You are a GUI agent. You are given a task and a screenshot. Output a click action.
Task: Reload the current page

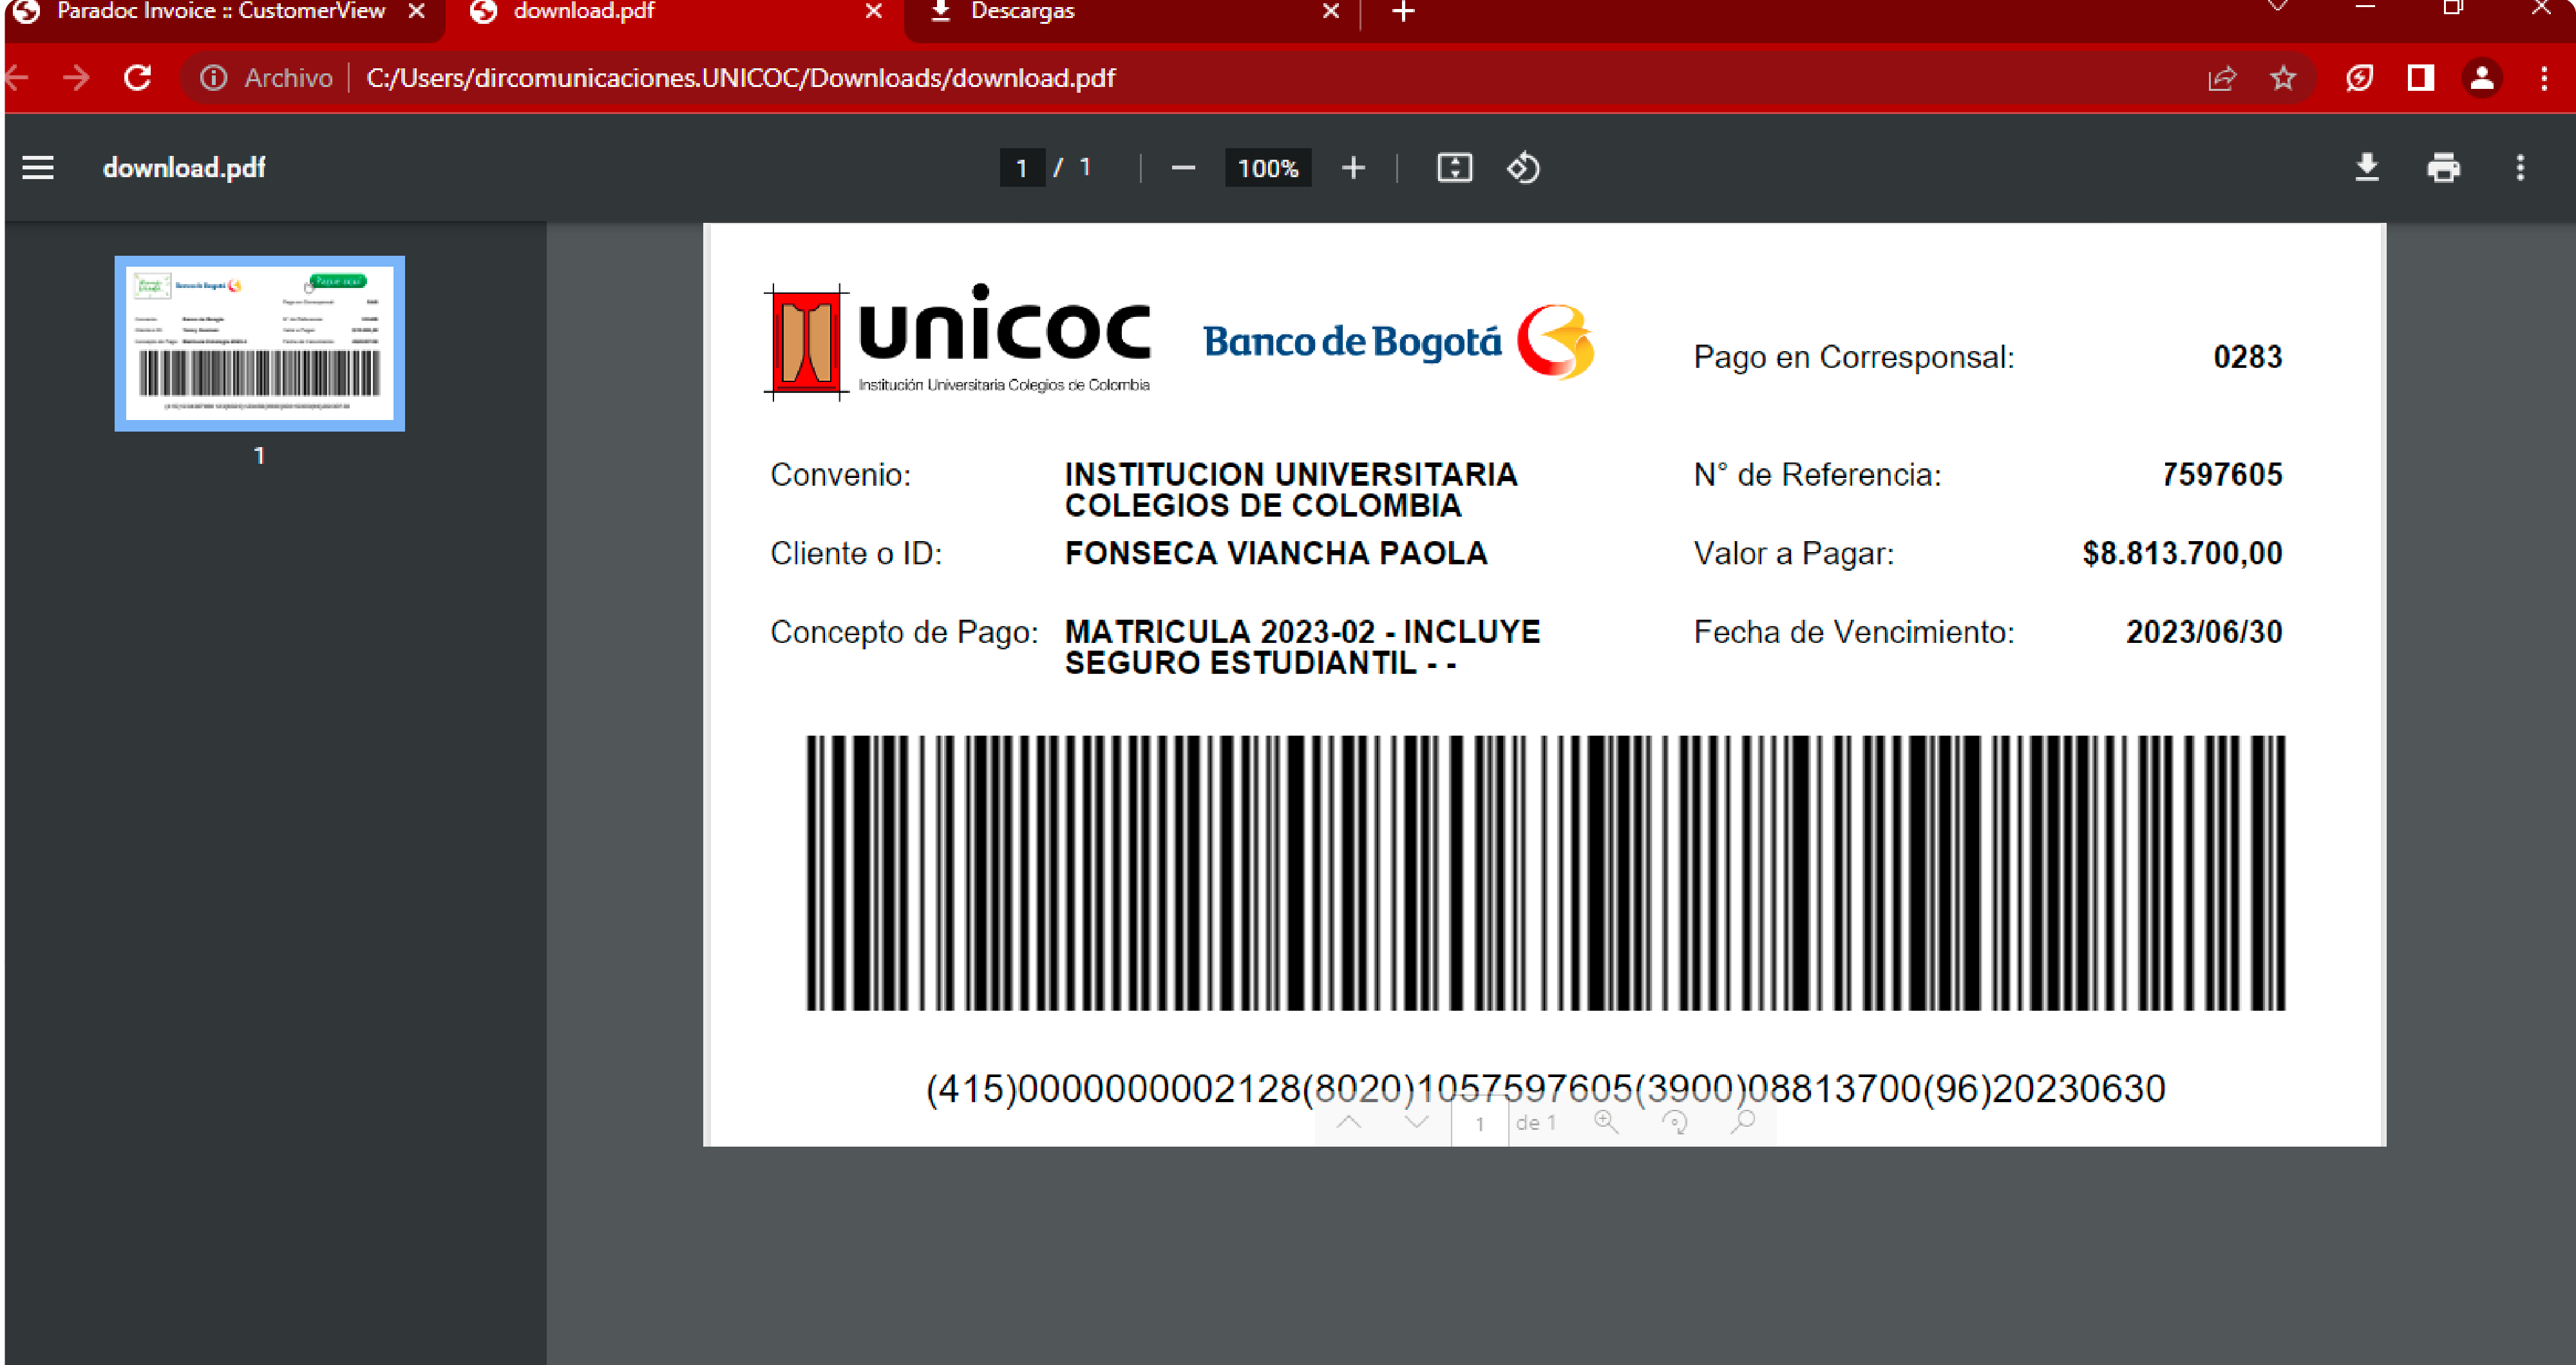[x=138, y=78]
